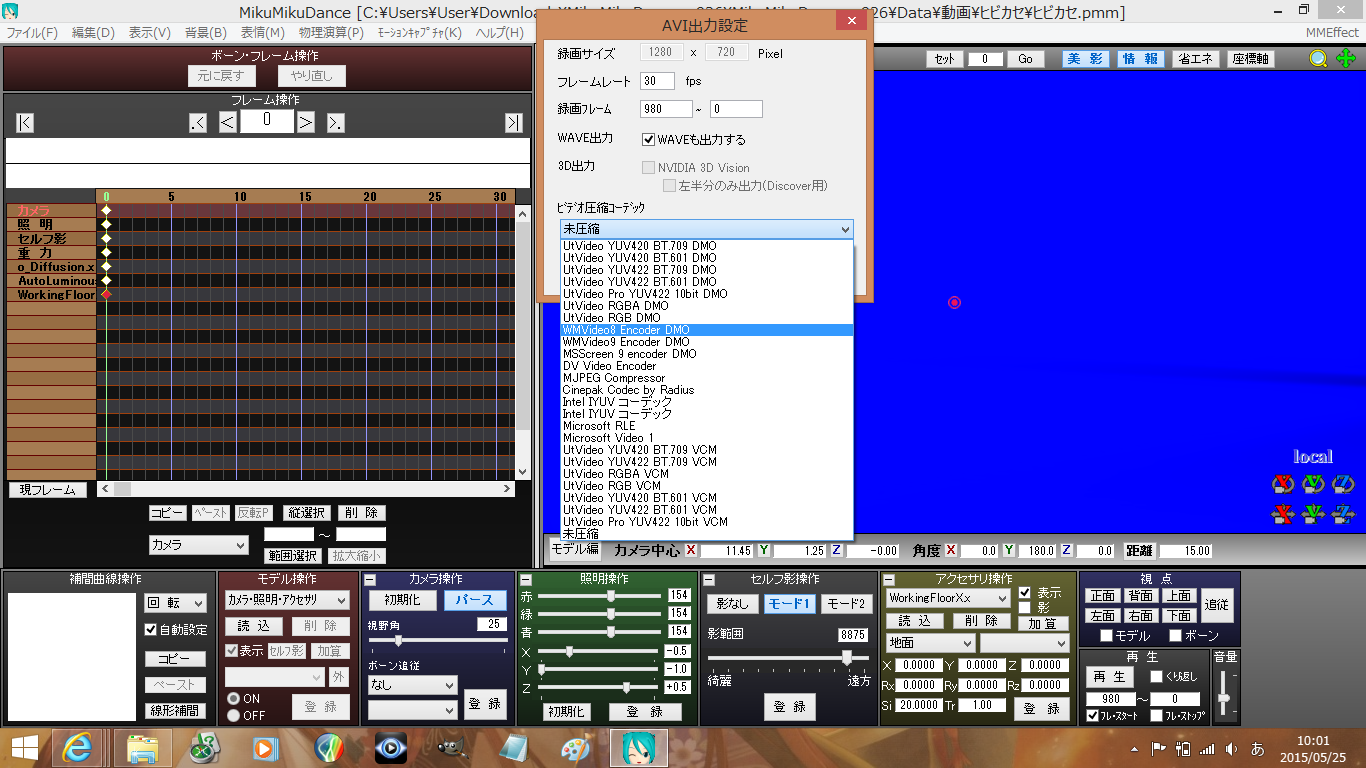Screen dimensions: 1366x768
Task: Click the green Y-axis move icon
Action: coord(1313,515)
